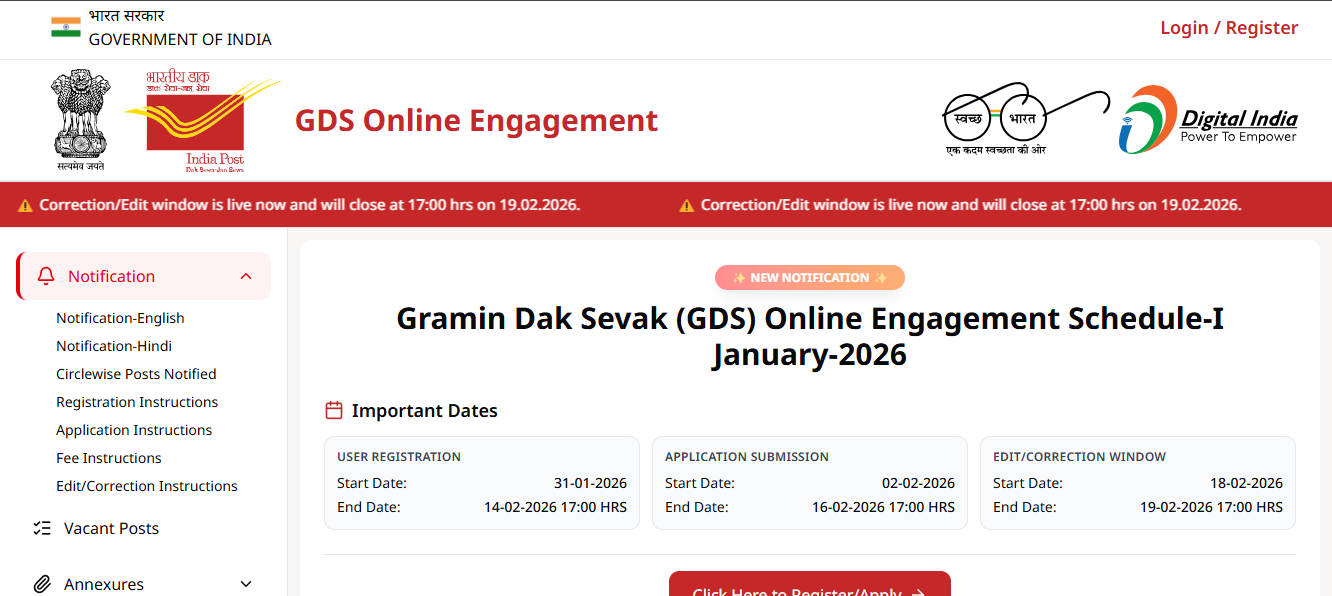Select the Vacant Posts list icon
The width and height of the screenshot is (1332, 596).
pyautogui.click(x=42, y=528)
